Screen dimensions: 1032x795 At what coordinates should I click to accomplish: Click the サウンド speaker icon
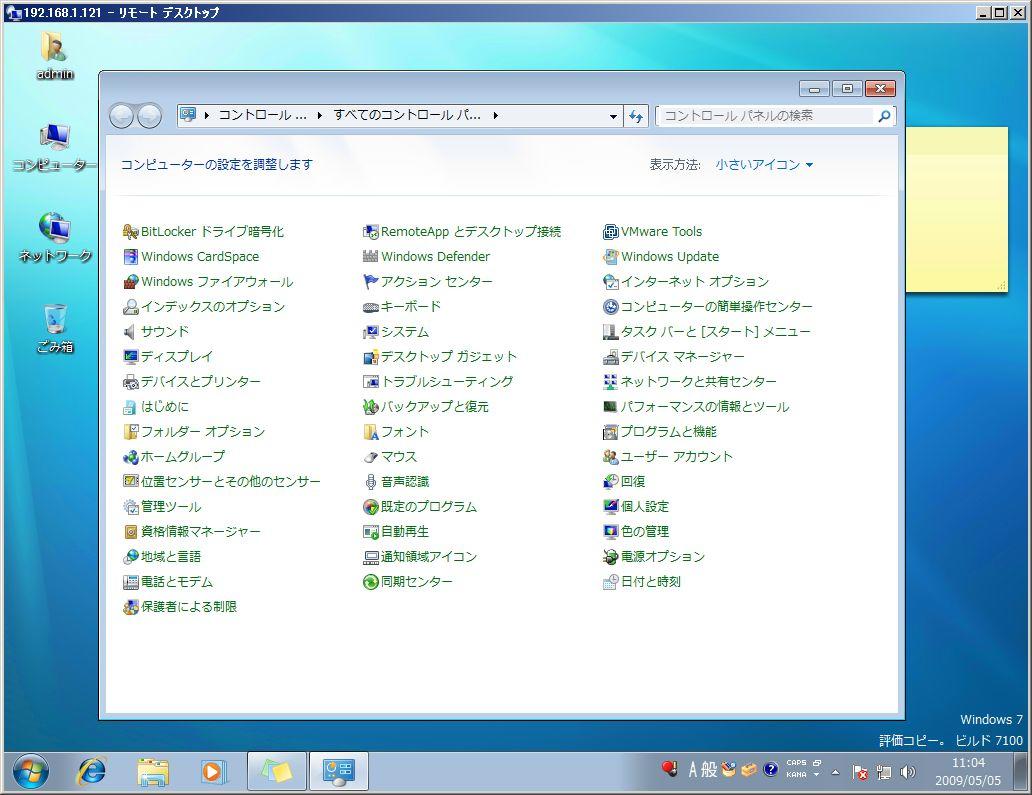(130, 332)
